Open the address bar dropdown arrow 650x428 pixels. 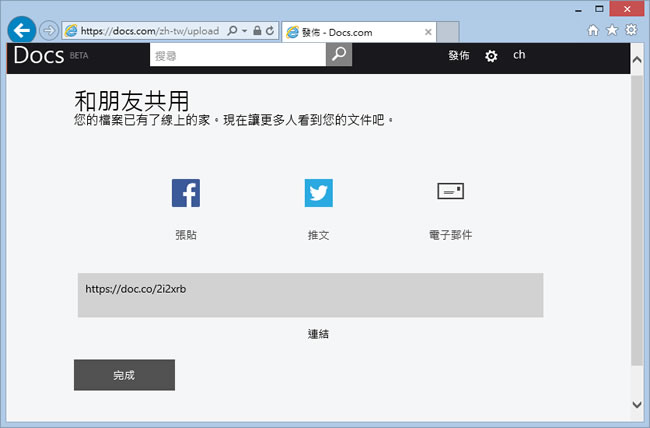tap(245, 31)
